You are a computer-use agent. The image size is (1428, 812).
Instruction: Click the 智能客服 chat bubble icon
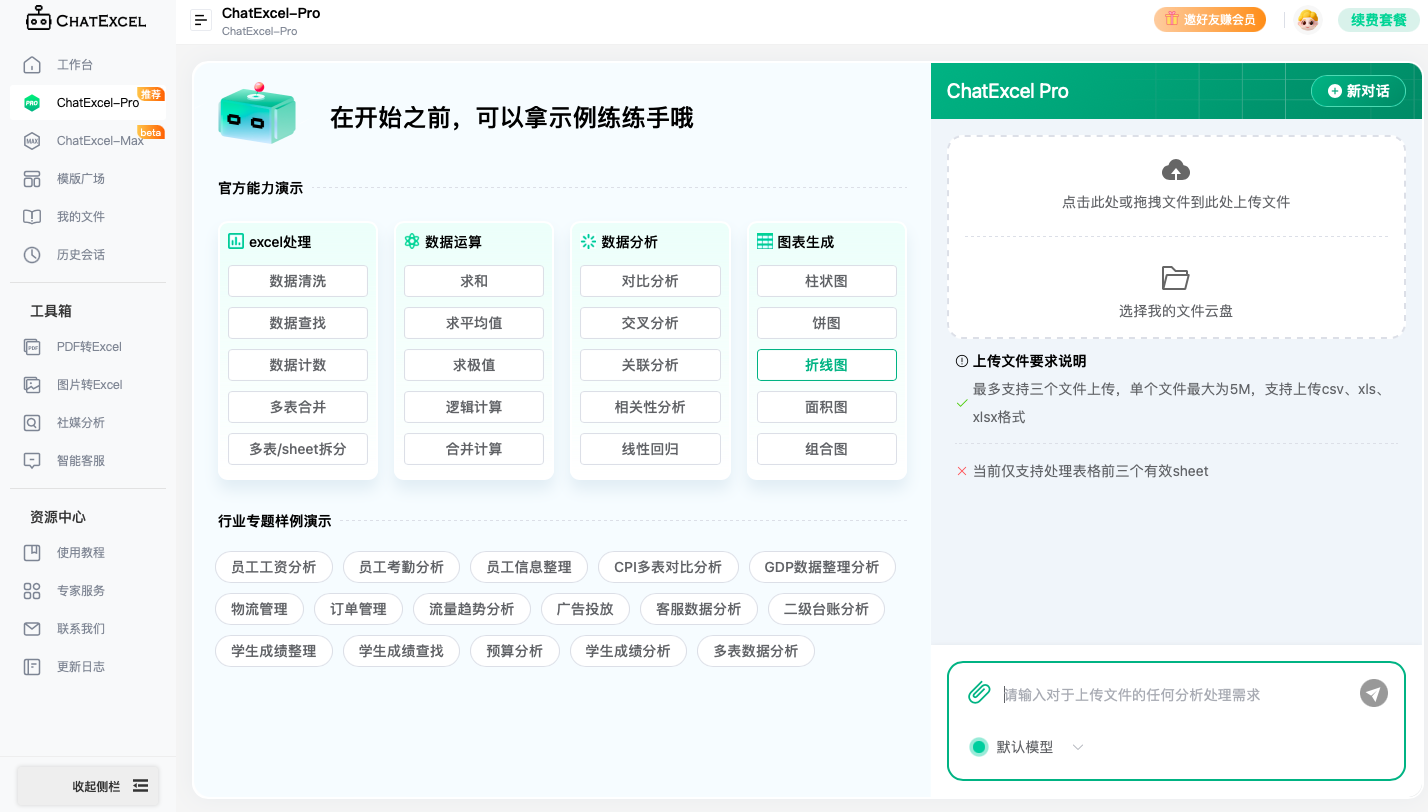[x=33, y=461]
